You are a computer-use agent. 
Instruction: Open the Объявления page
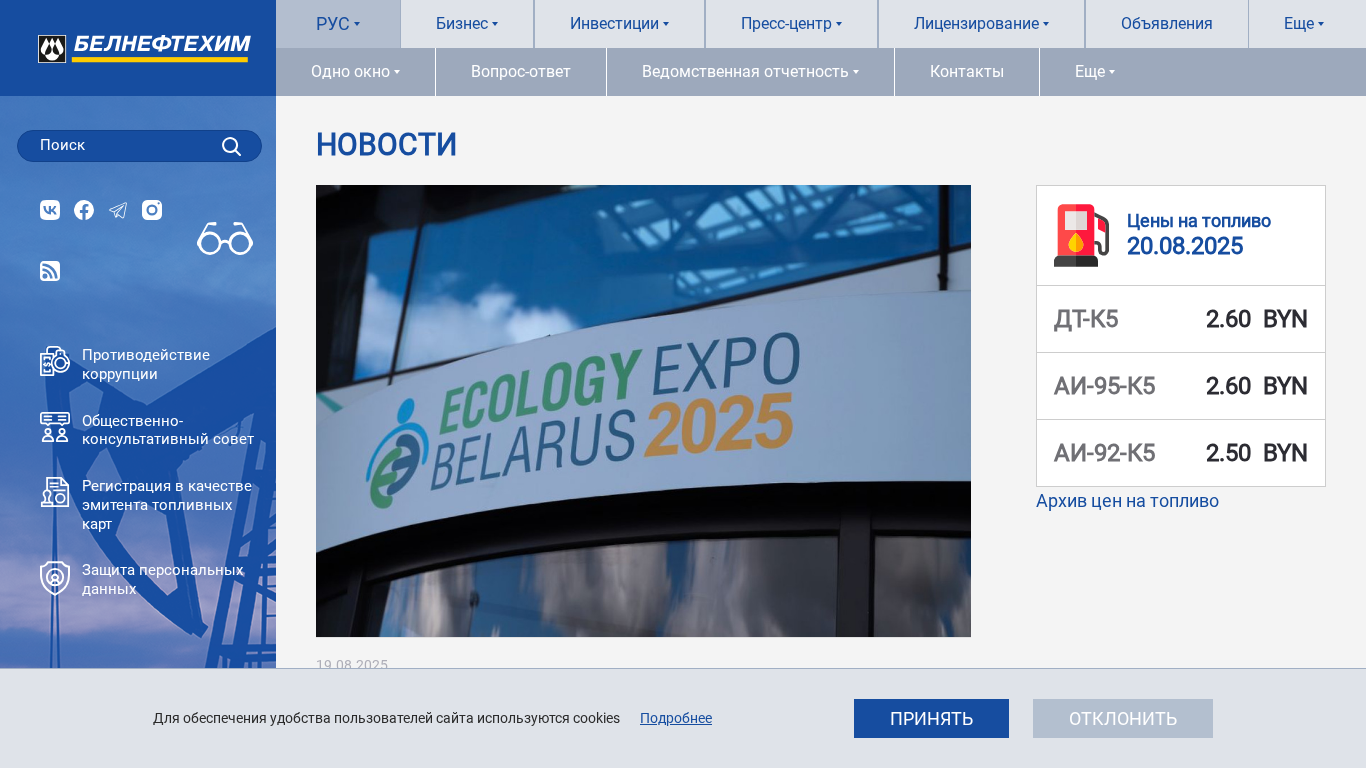coord(1167,24)
